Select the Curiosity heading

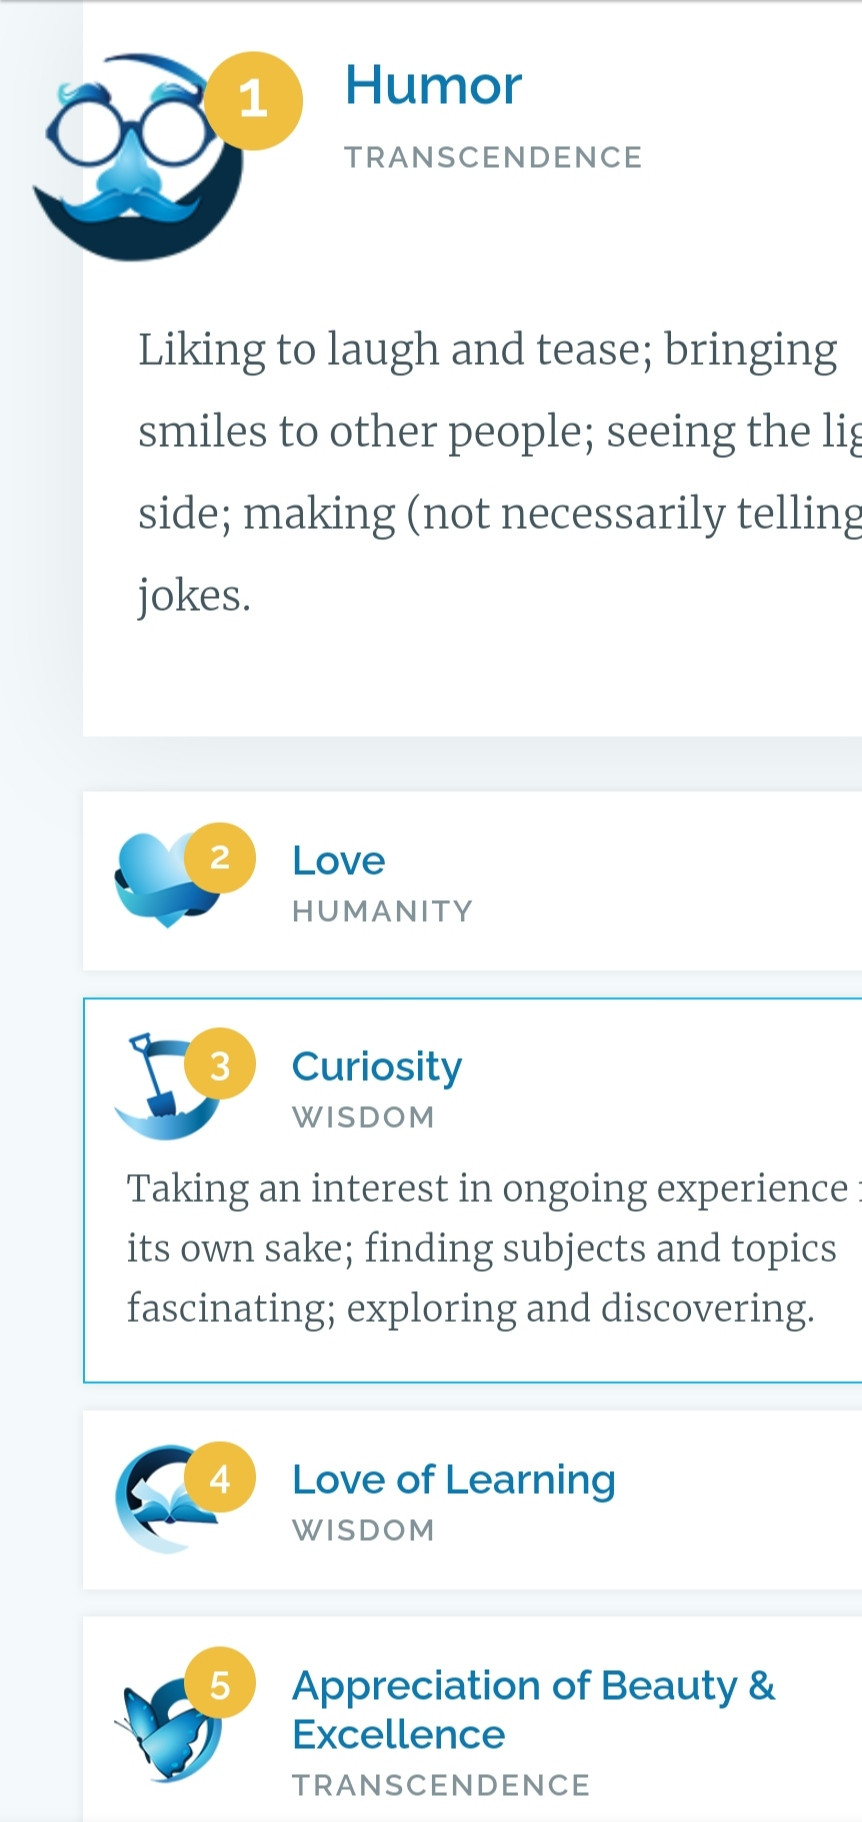click(x=377, y=1067)
